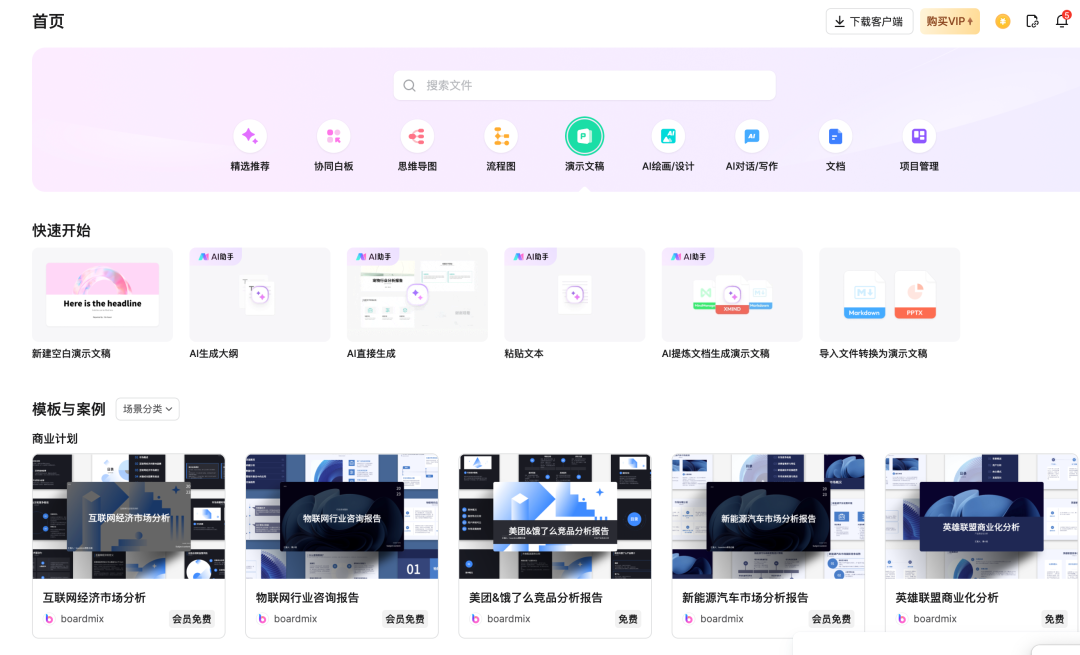Open the 首页 menu item

pos(46,20)
